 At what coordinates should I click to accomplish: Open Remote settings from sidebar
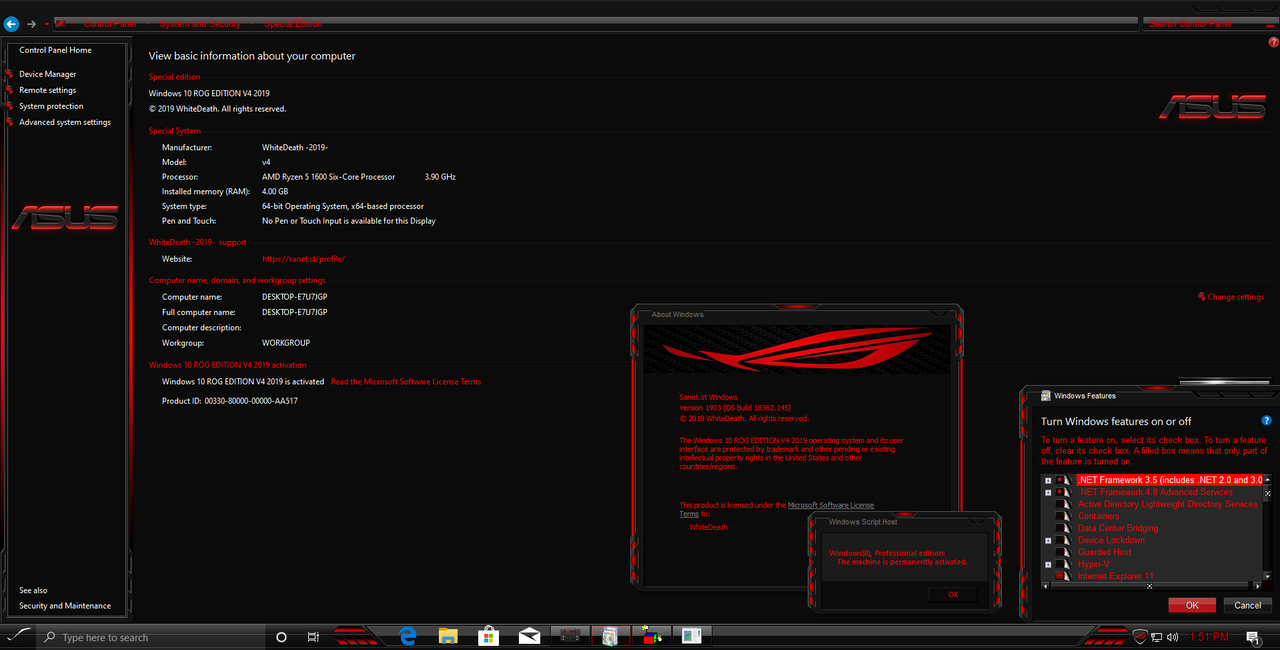[47, 90]
